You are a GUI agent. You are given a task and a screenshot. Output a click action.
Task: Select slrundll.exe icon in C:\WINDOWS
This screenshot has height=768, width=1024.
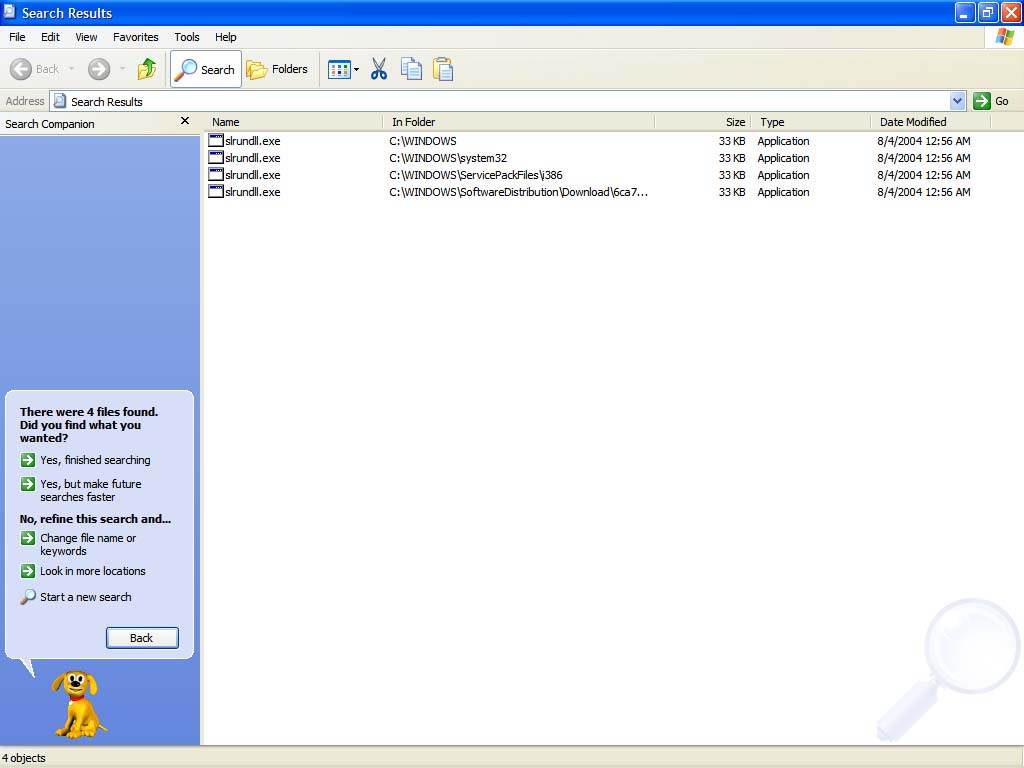(216, 140)
